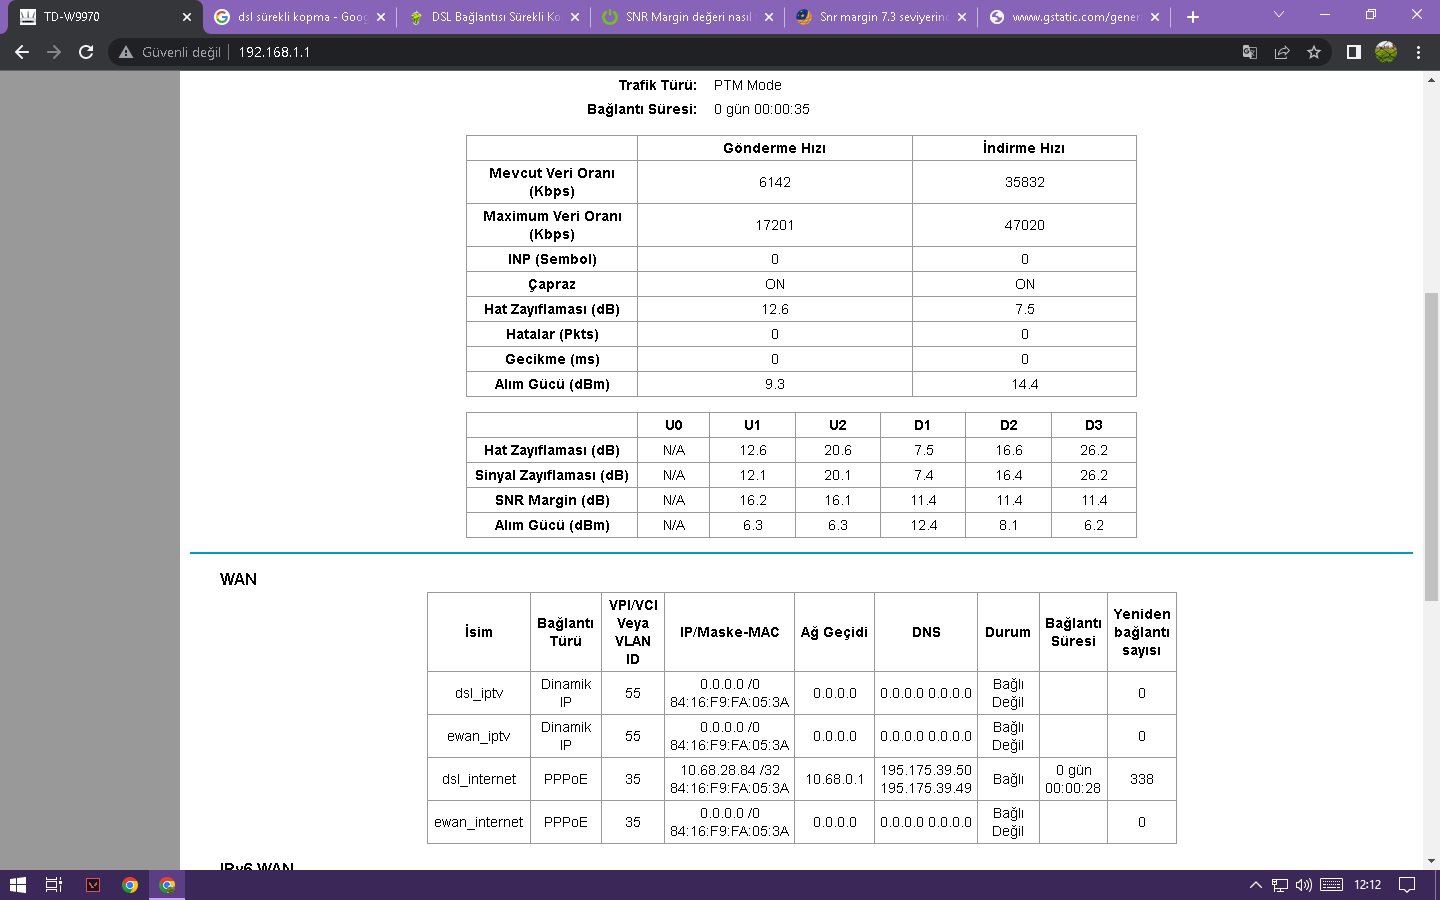Click the DNS cell 195.175.39.50
1440x900 pixels.
[926, 770]
